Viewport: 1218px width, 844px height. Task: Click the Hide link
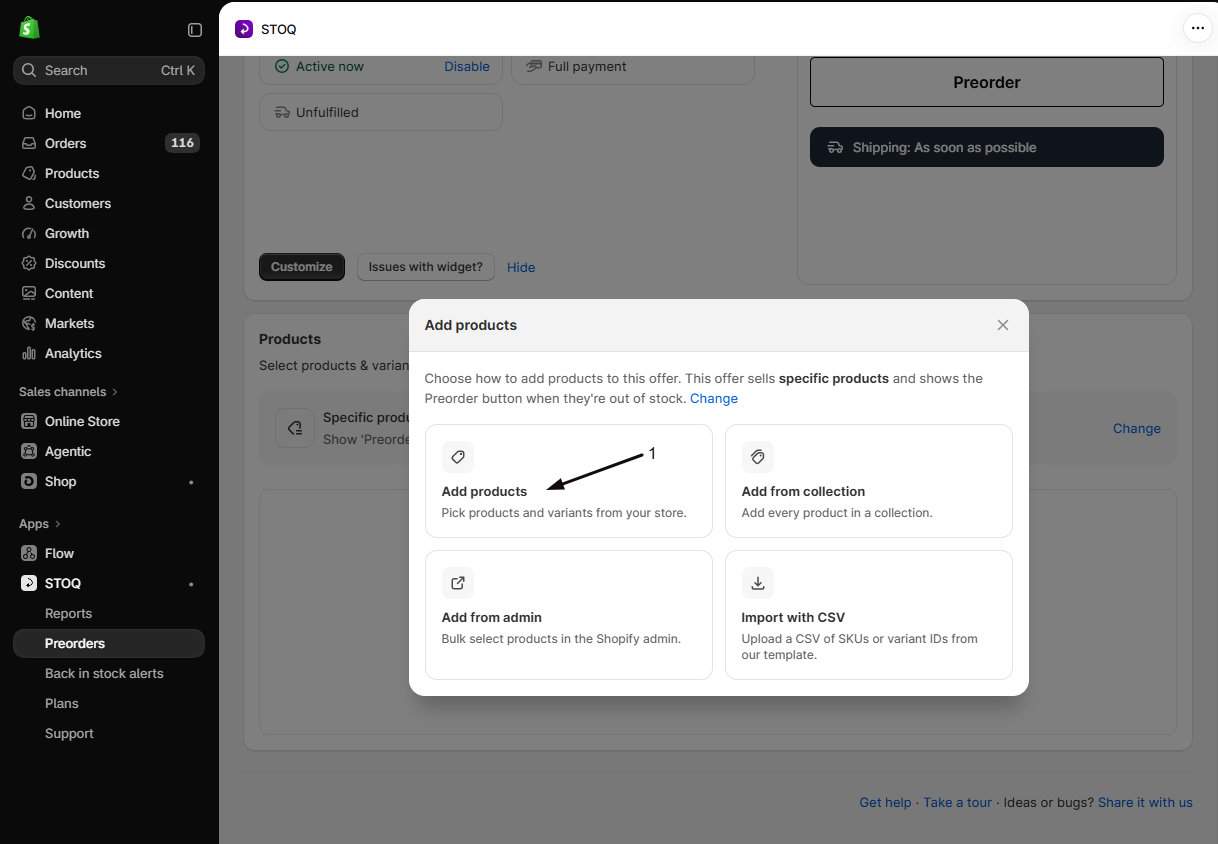(x=521, y=267)
